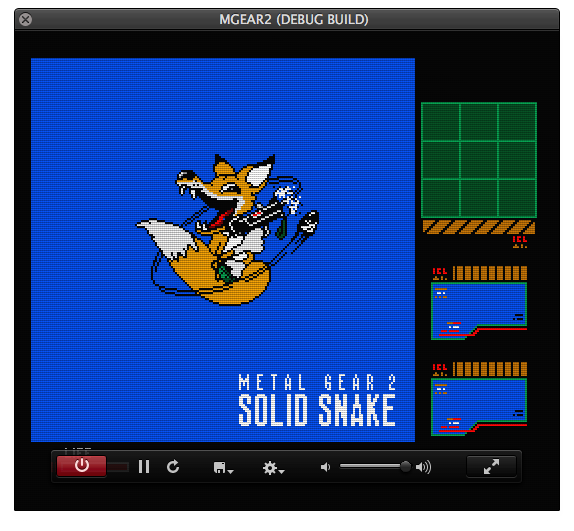Click the lower blue mini screen thumbnail

[x=479, y=407]
